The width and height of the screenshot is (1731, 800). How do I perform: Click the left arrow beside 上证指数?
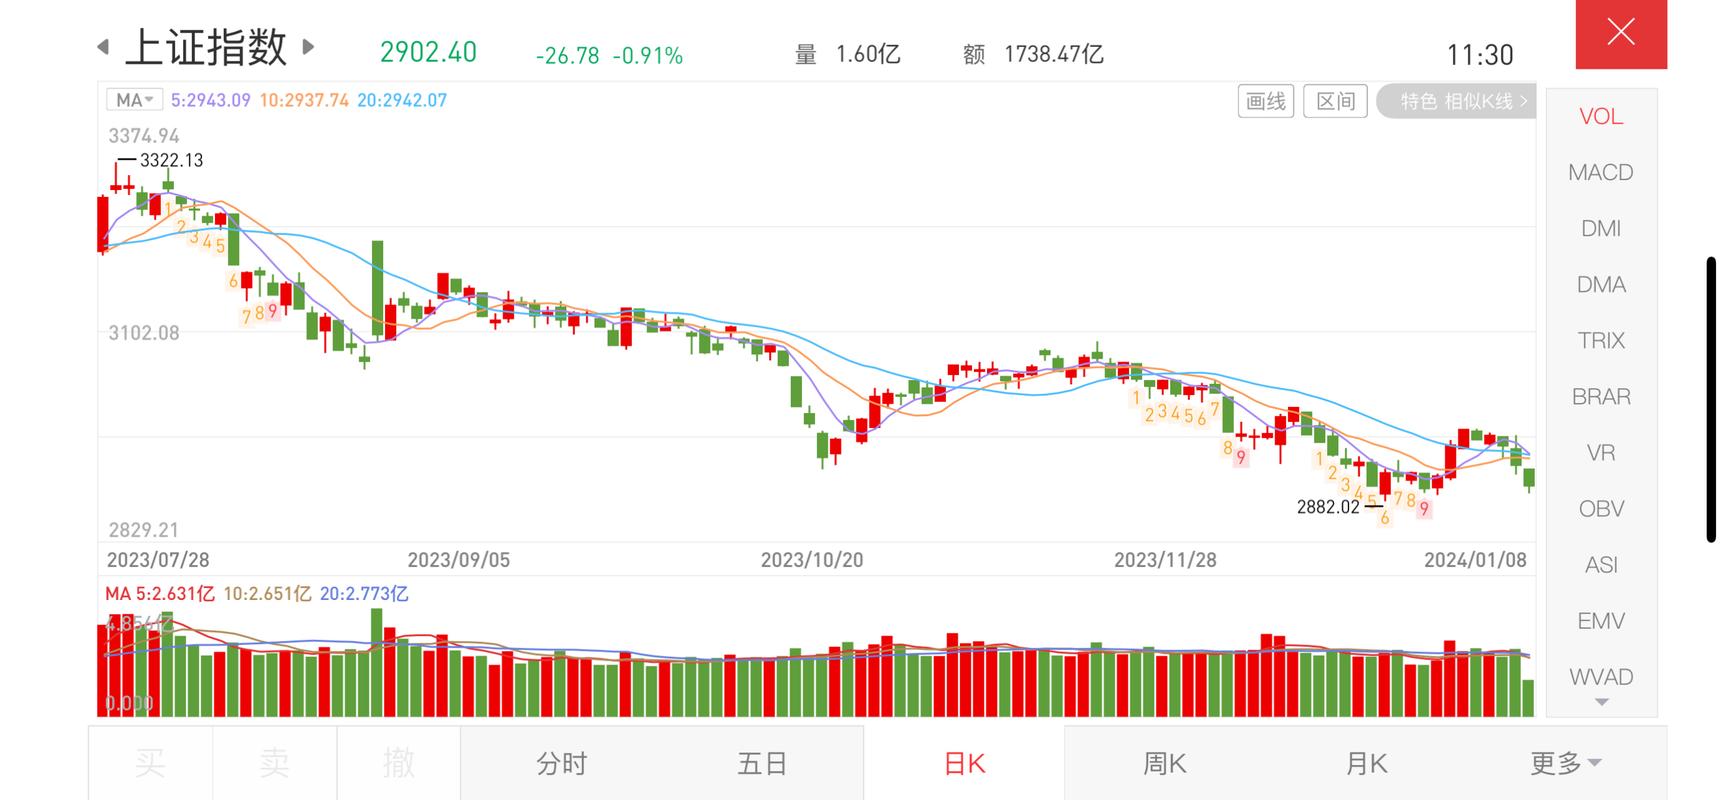coord(103,46)
